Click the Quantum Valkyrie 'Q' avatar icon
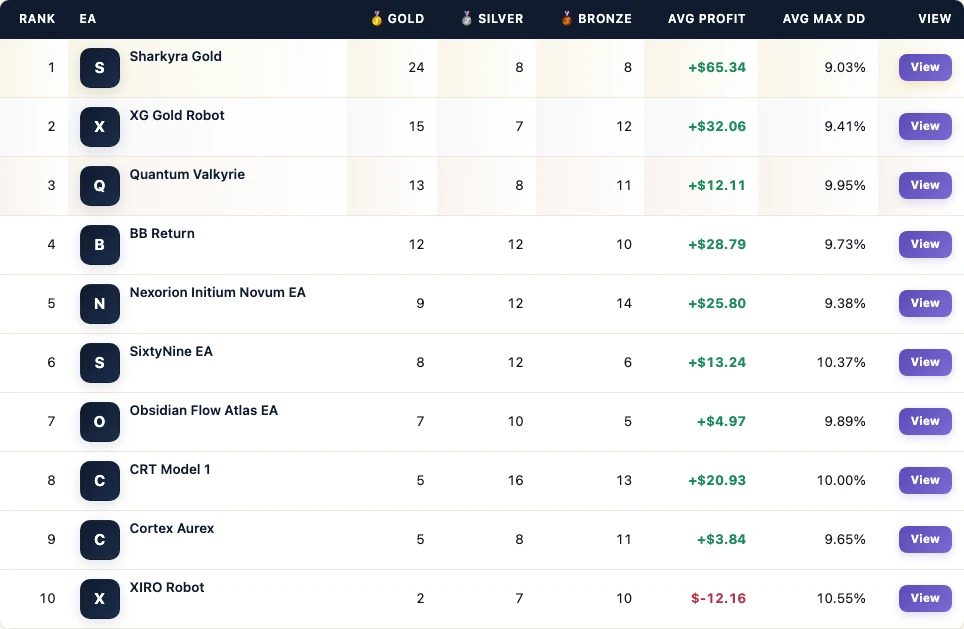Image resolution: width=964 pixels, height=629 pixels. [x=100, y=186]
